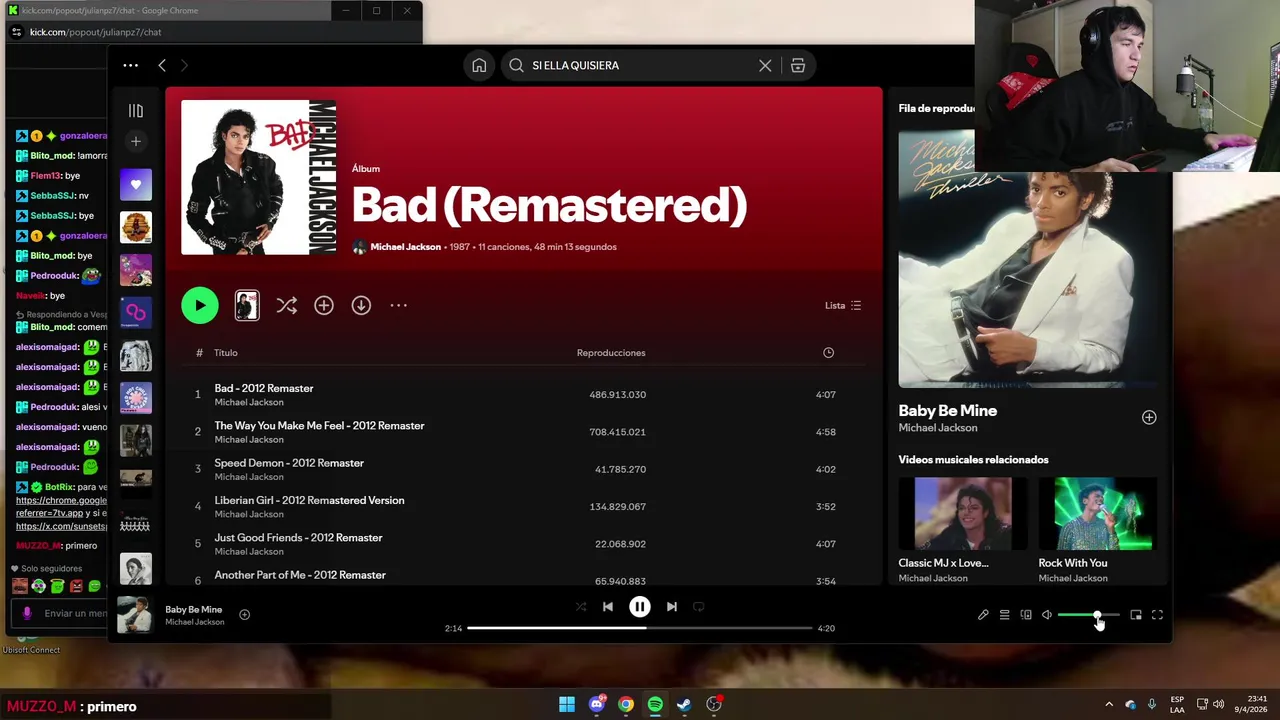The image size is (1280, 720).
Task: Open connect to a device icon
Action: (1026, 615)
